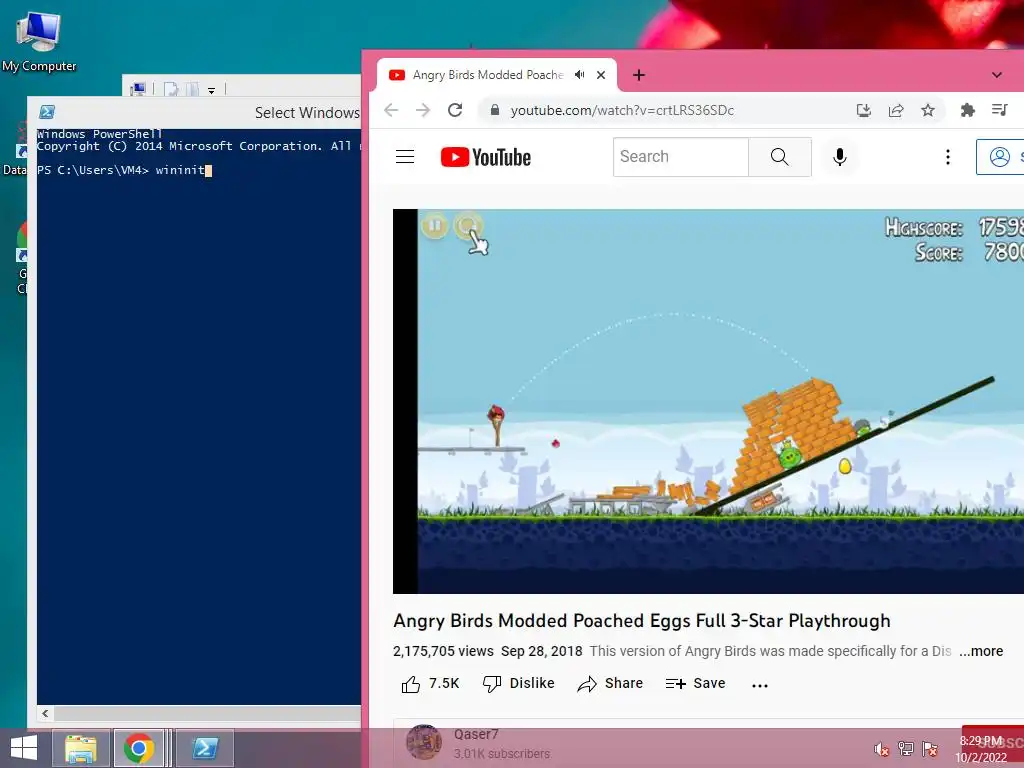The image size is (1024, 768).
Task: Switch to PowerShell in the taskbar
Action: click(204, 748)
